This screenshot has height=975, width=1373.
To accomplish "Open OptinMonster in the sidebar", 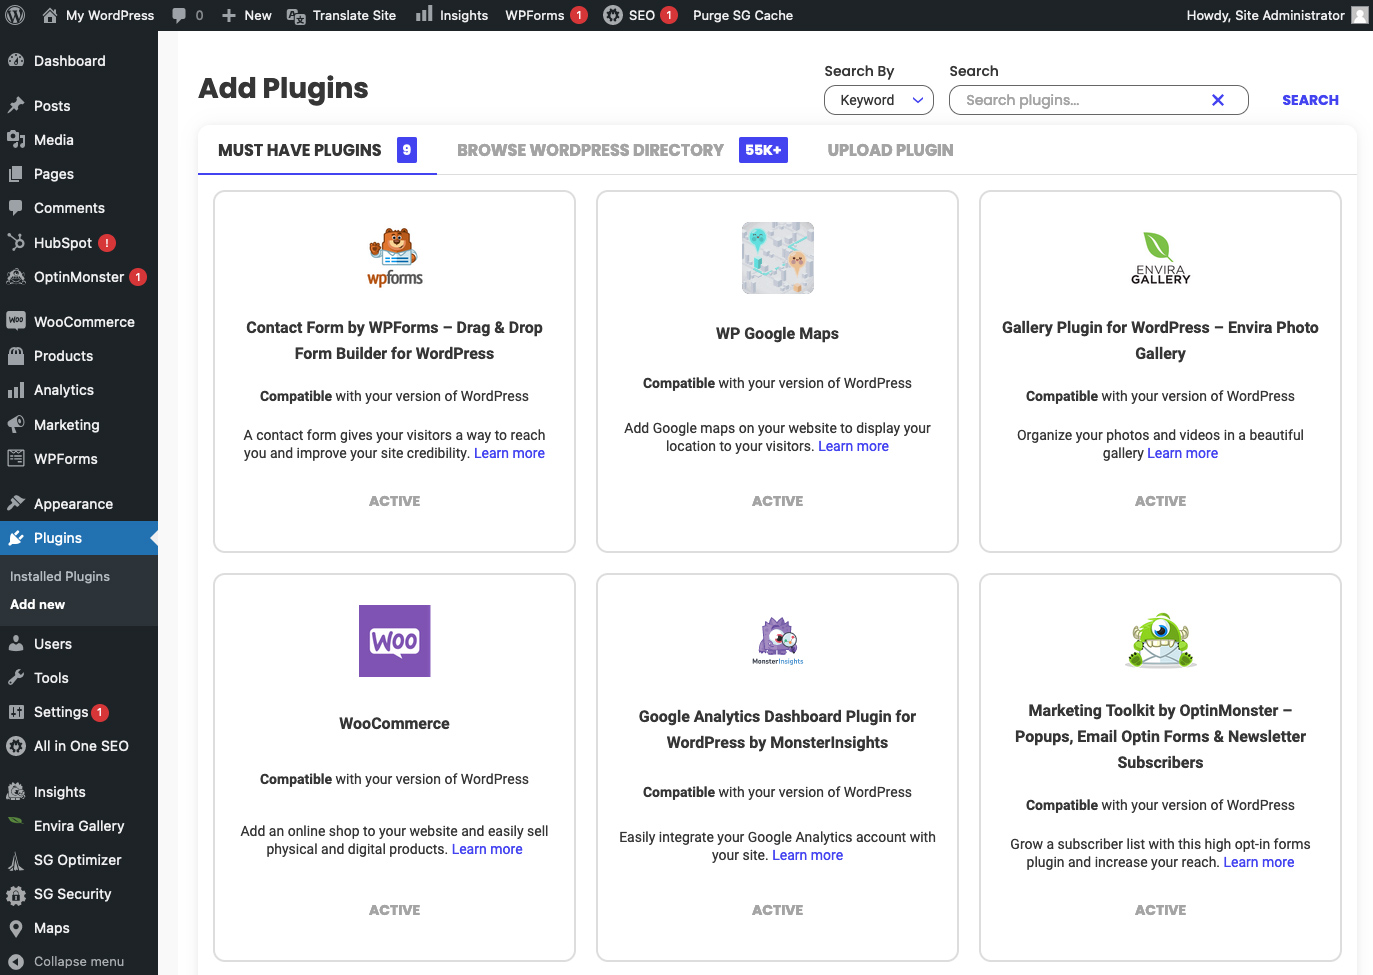I will 79,277.
